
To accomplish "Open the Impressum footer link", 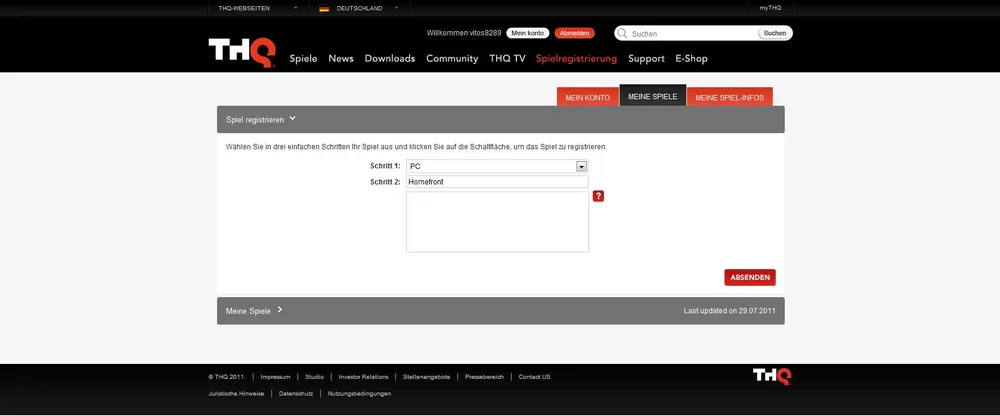I will pyautogui.click(x=275, y=377).
